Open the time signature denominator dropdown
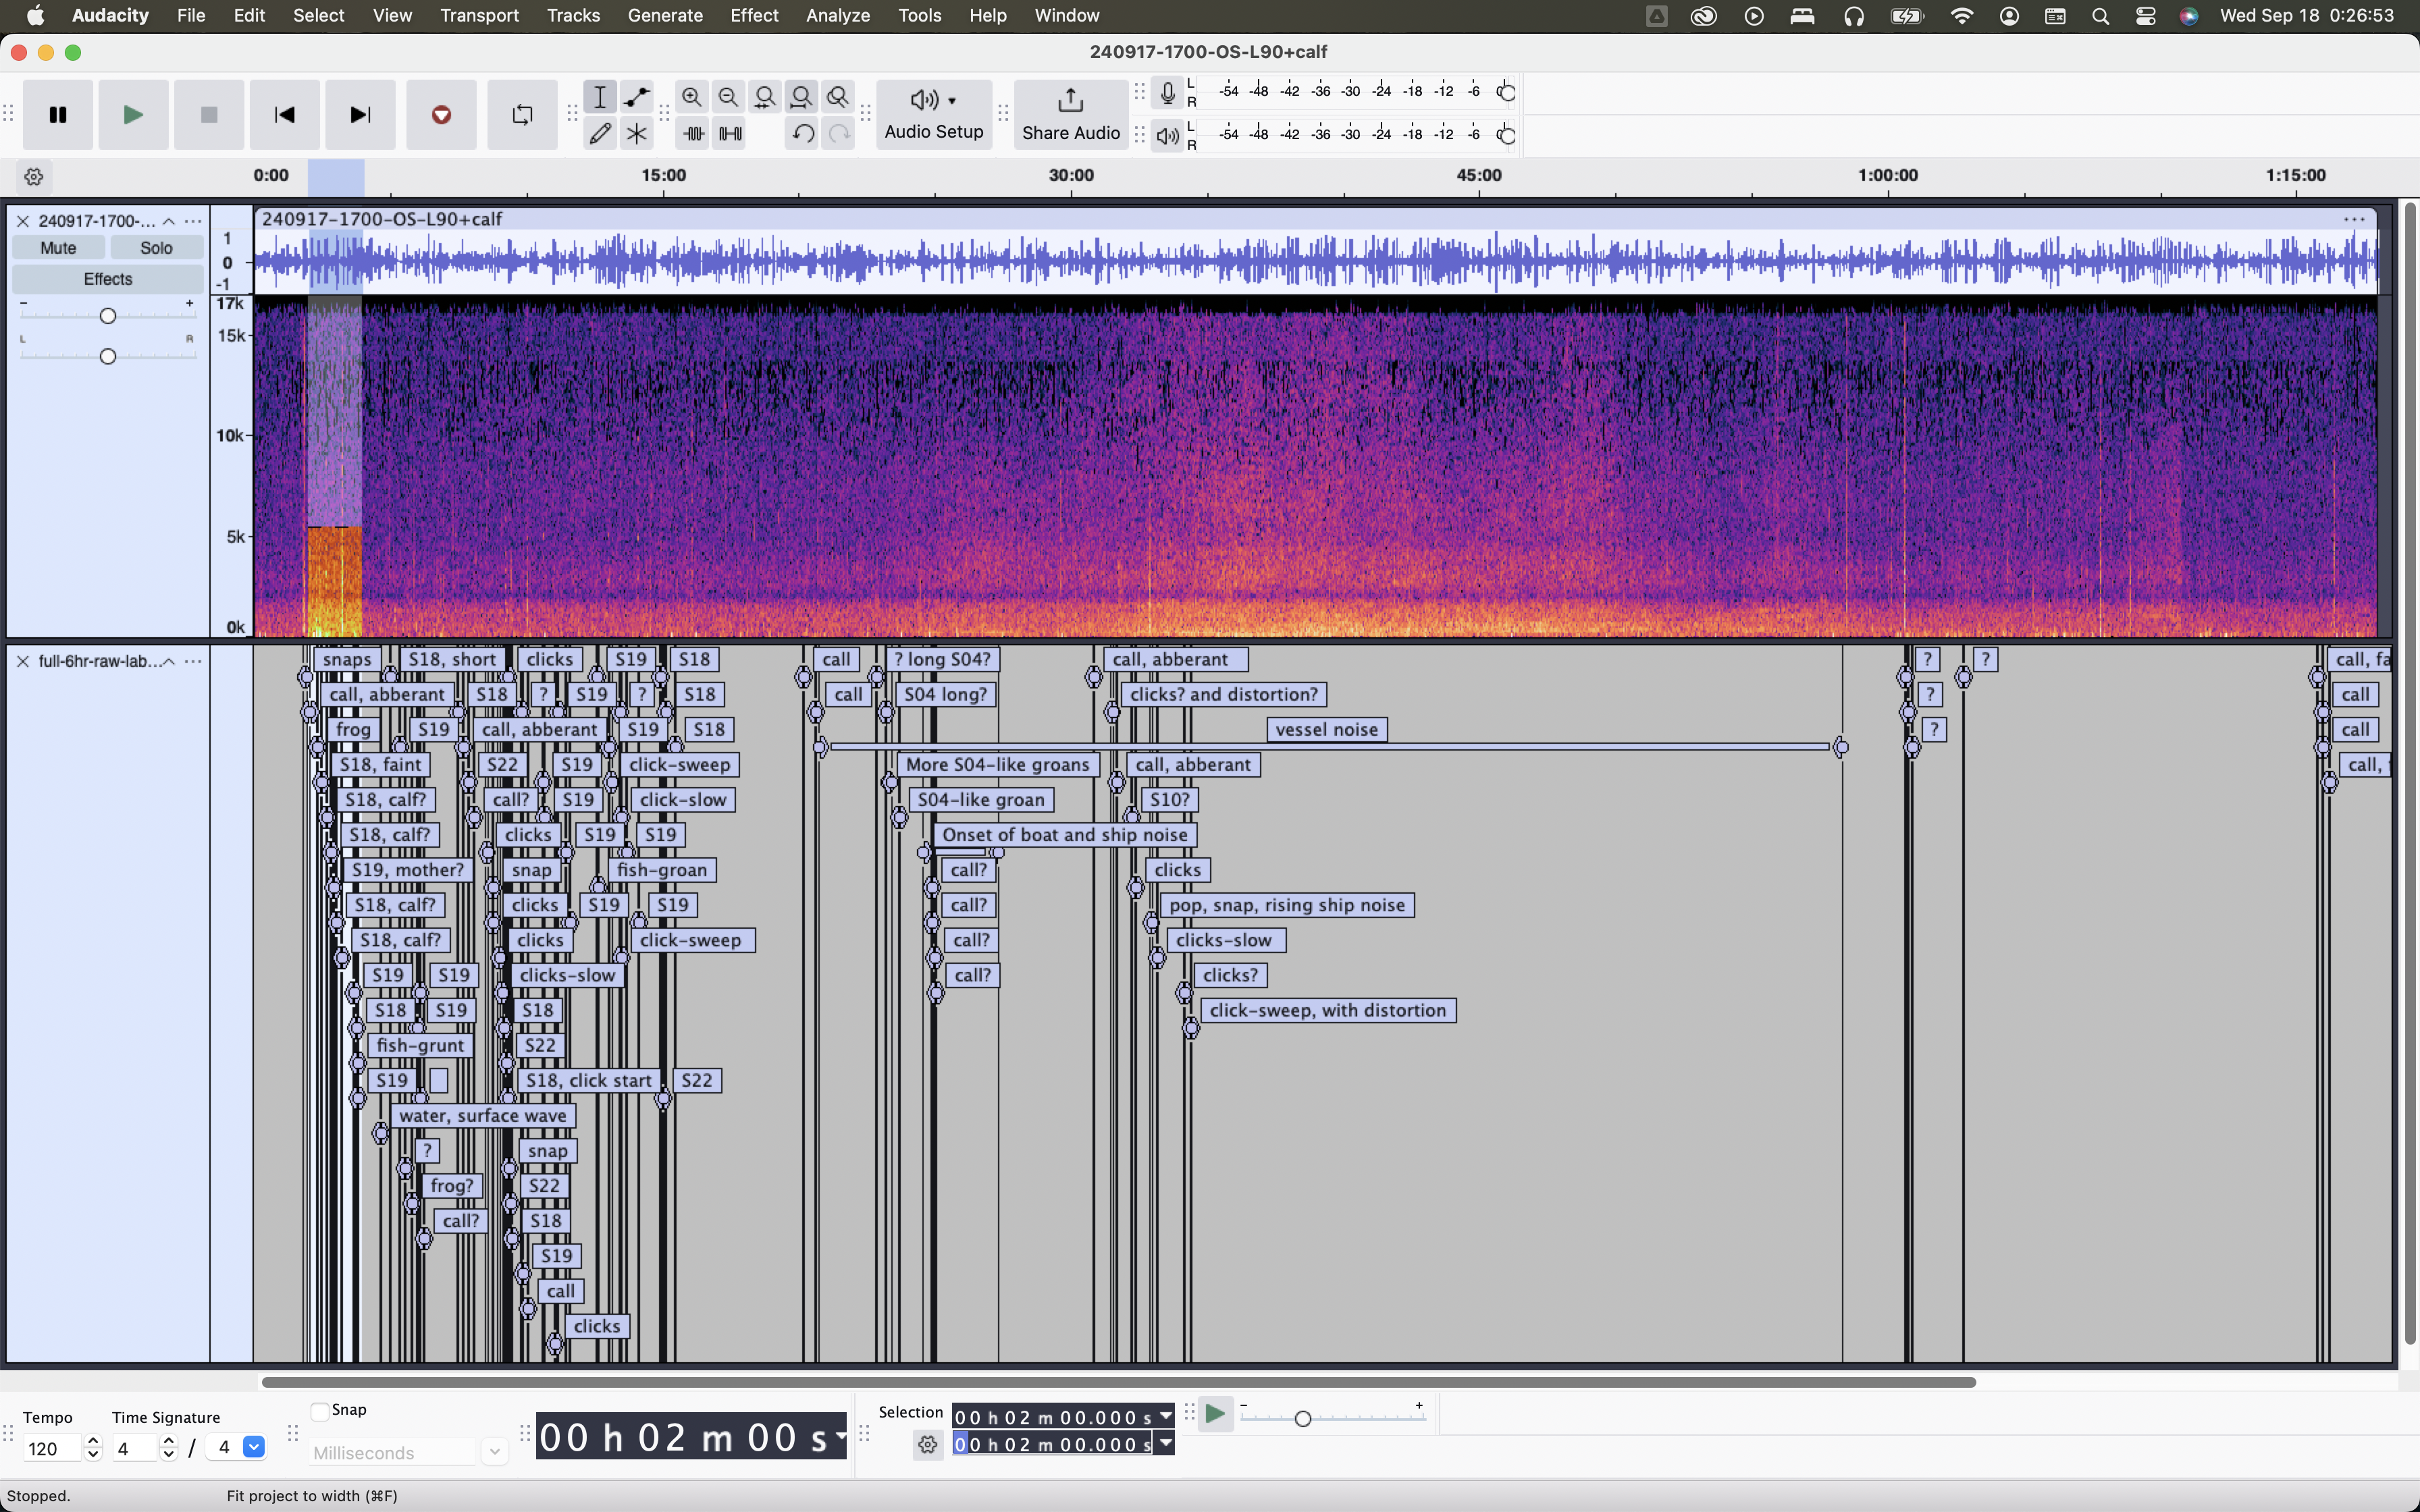 coord(254,1447)
